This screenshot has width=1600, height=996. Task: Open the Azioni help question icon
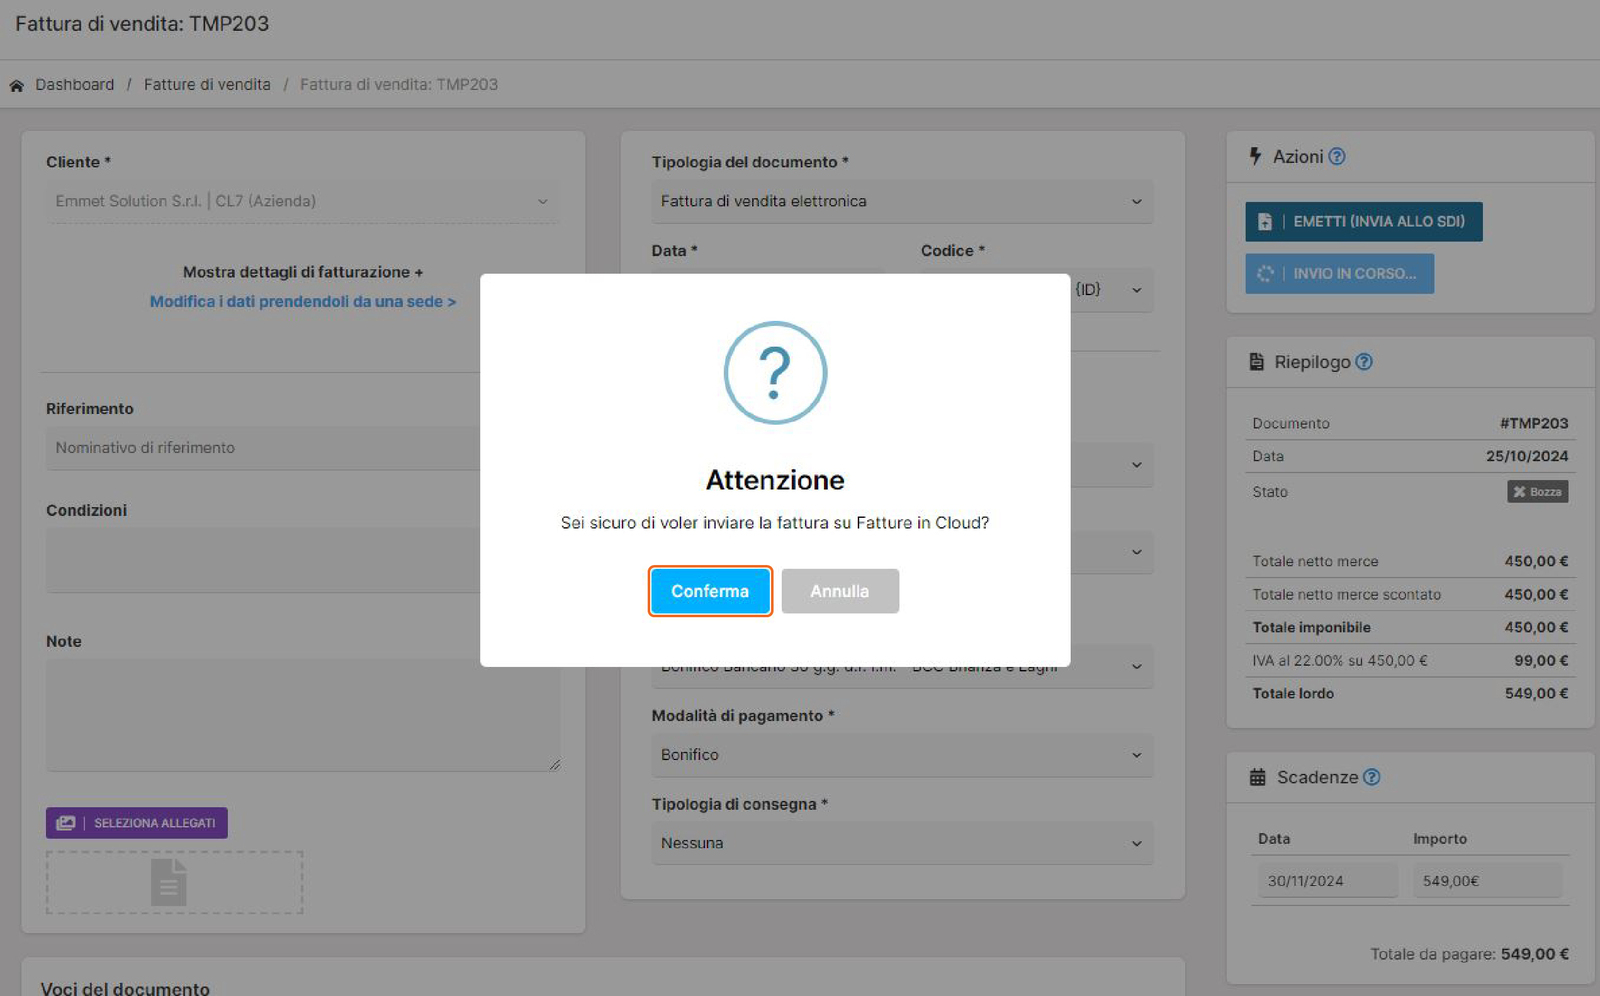pos(1337,157)
